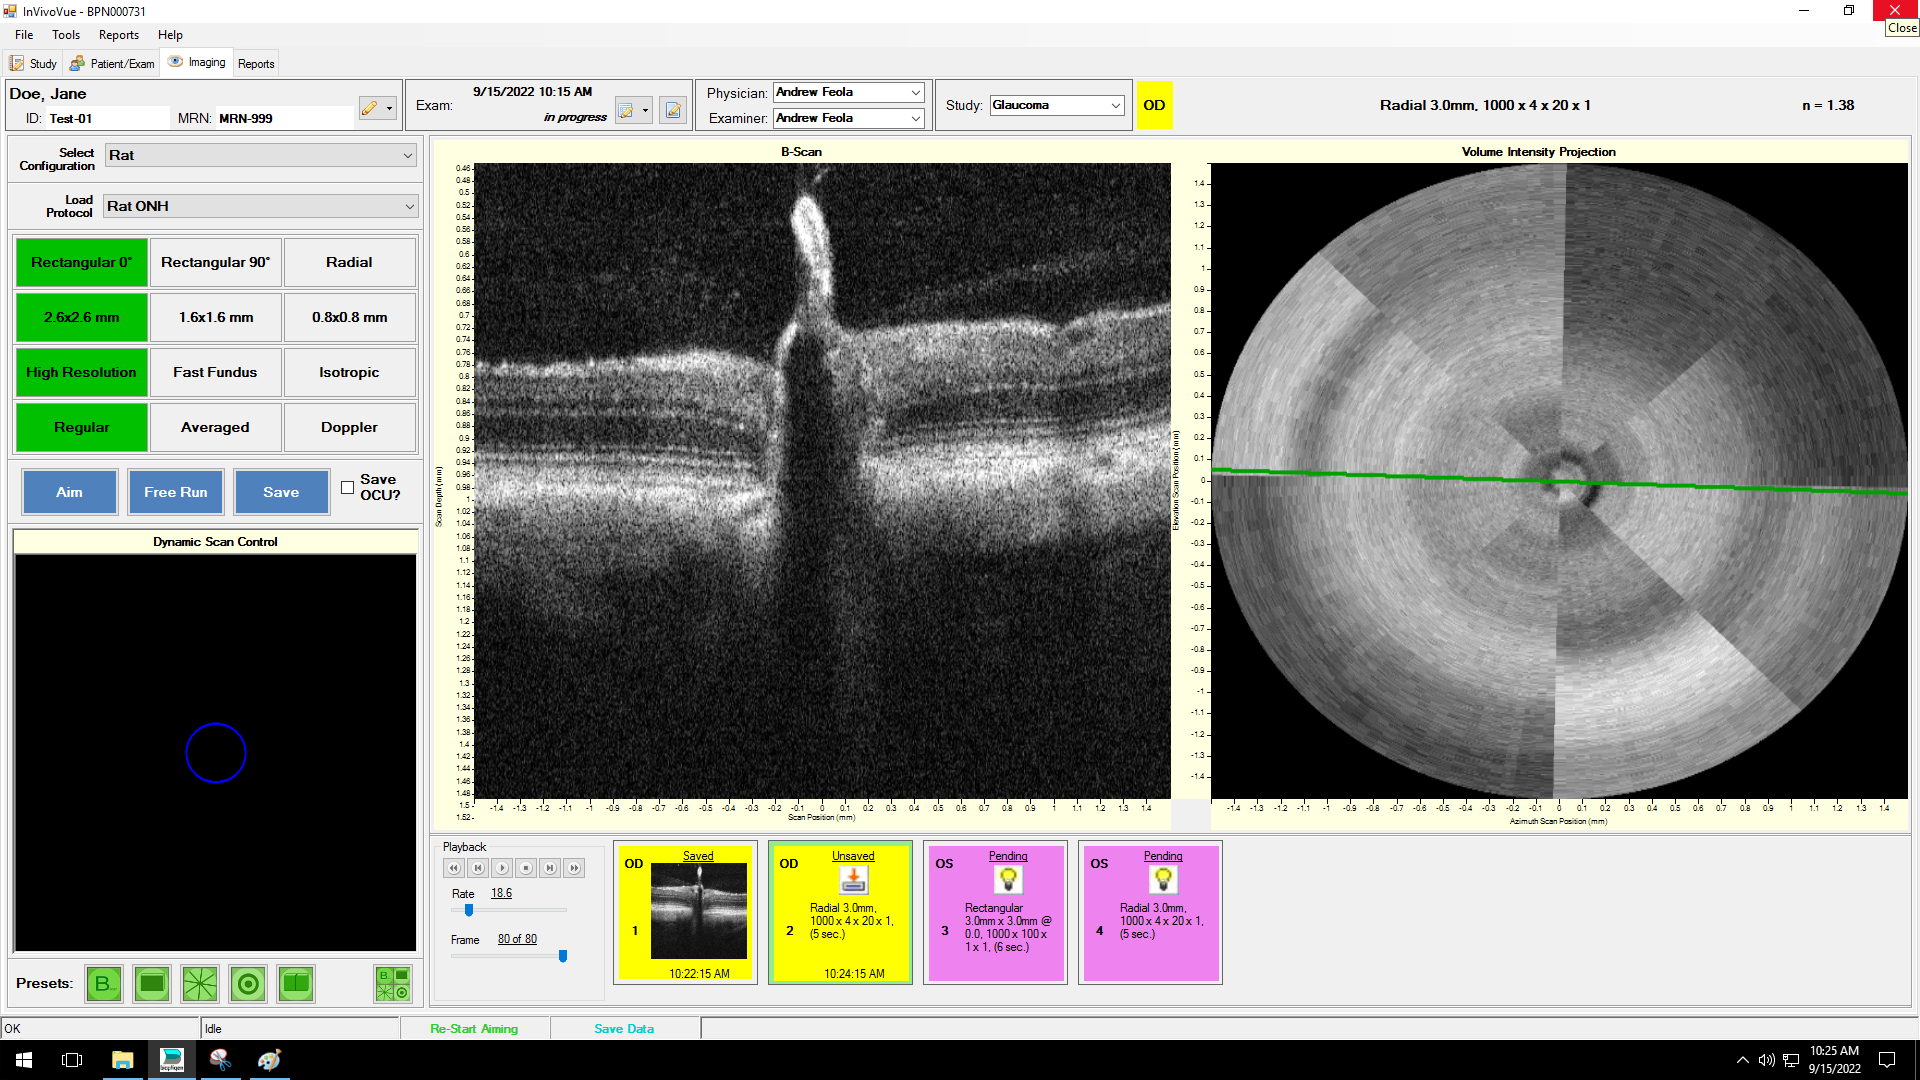Expand the Load Protocol dropdown

(x=409, y=207)
